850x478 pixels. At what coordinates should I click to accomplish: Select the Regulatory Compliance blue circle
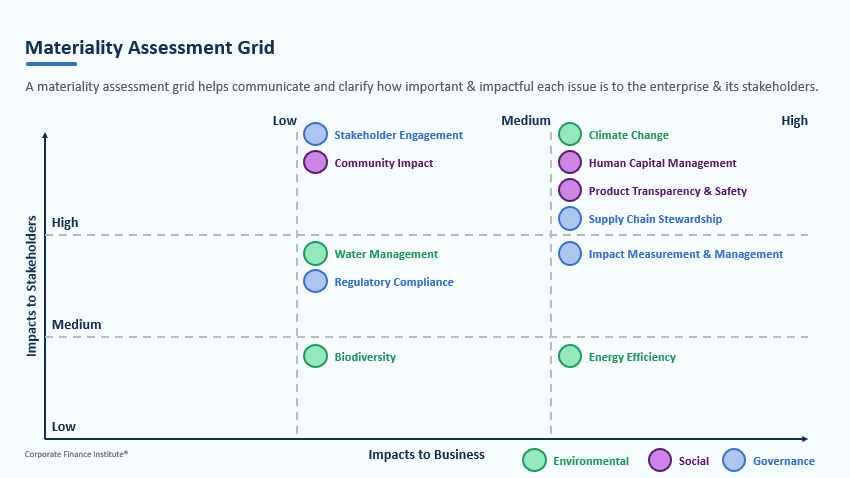315,282
